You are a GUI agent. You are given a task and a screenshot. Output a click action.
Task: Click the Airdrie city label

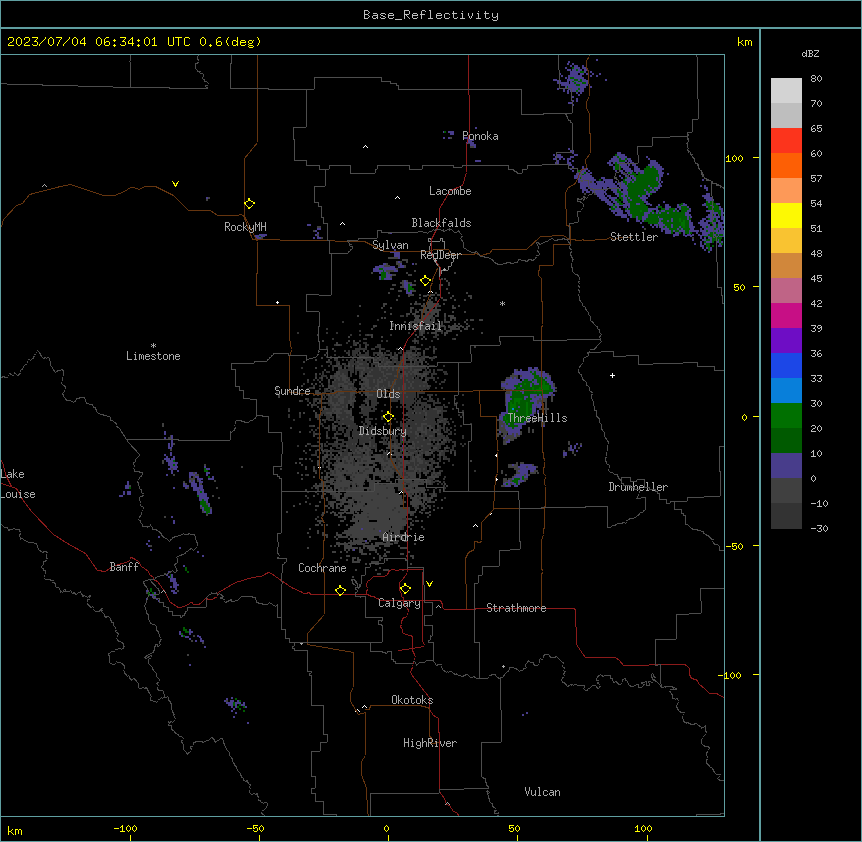pos(404,538)
